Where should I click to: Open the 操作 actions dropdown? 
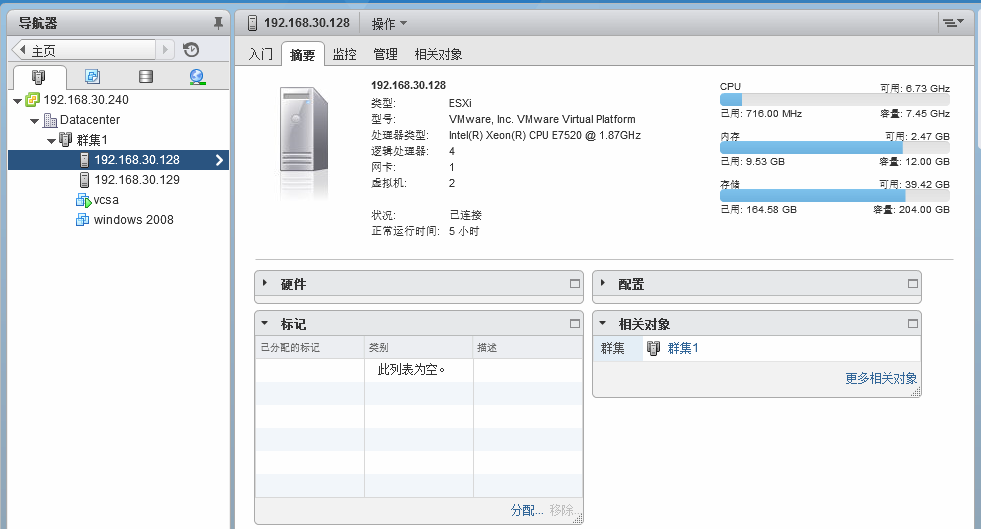tap(389, 24)
